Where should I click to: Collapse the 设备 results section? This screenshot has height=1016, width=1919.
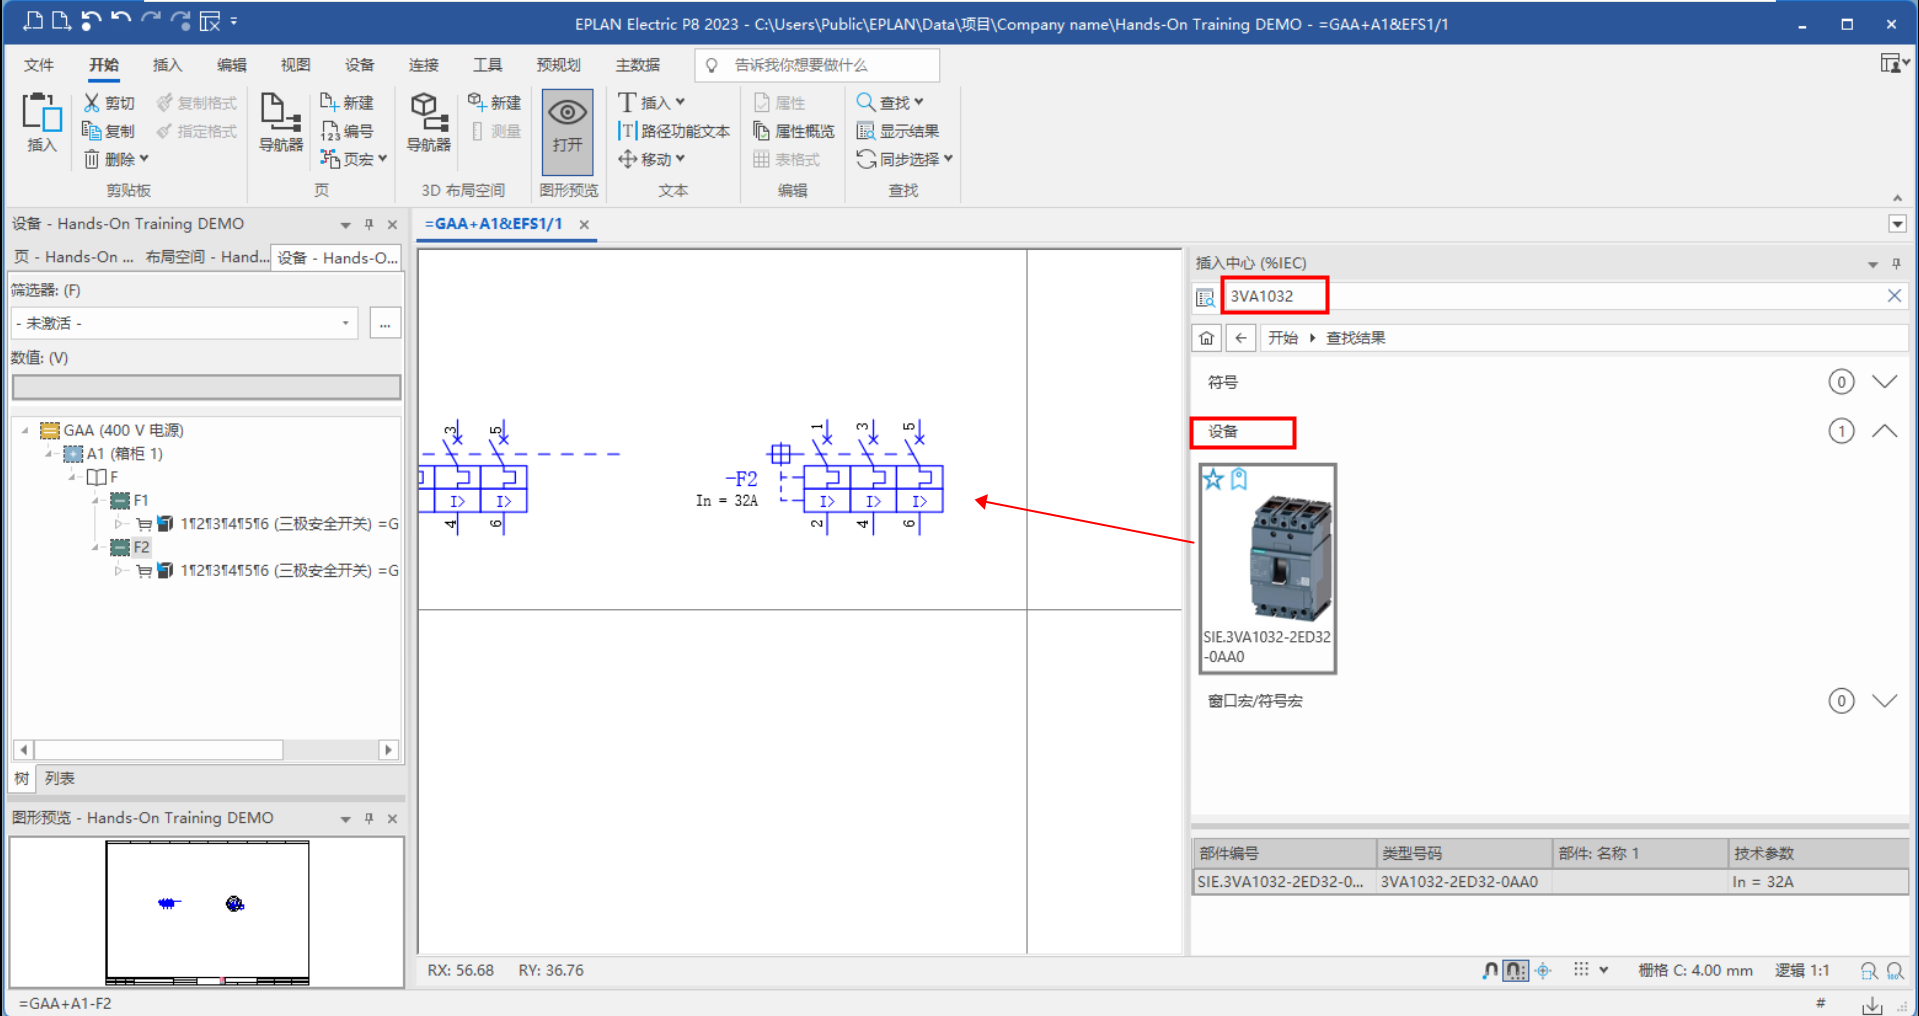pos(1884,431)
